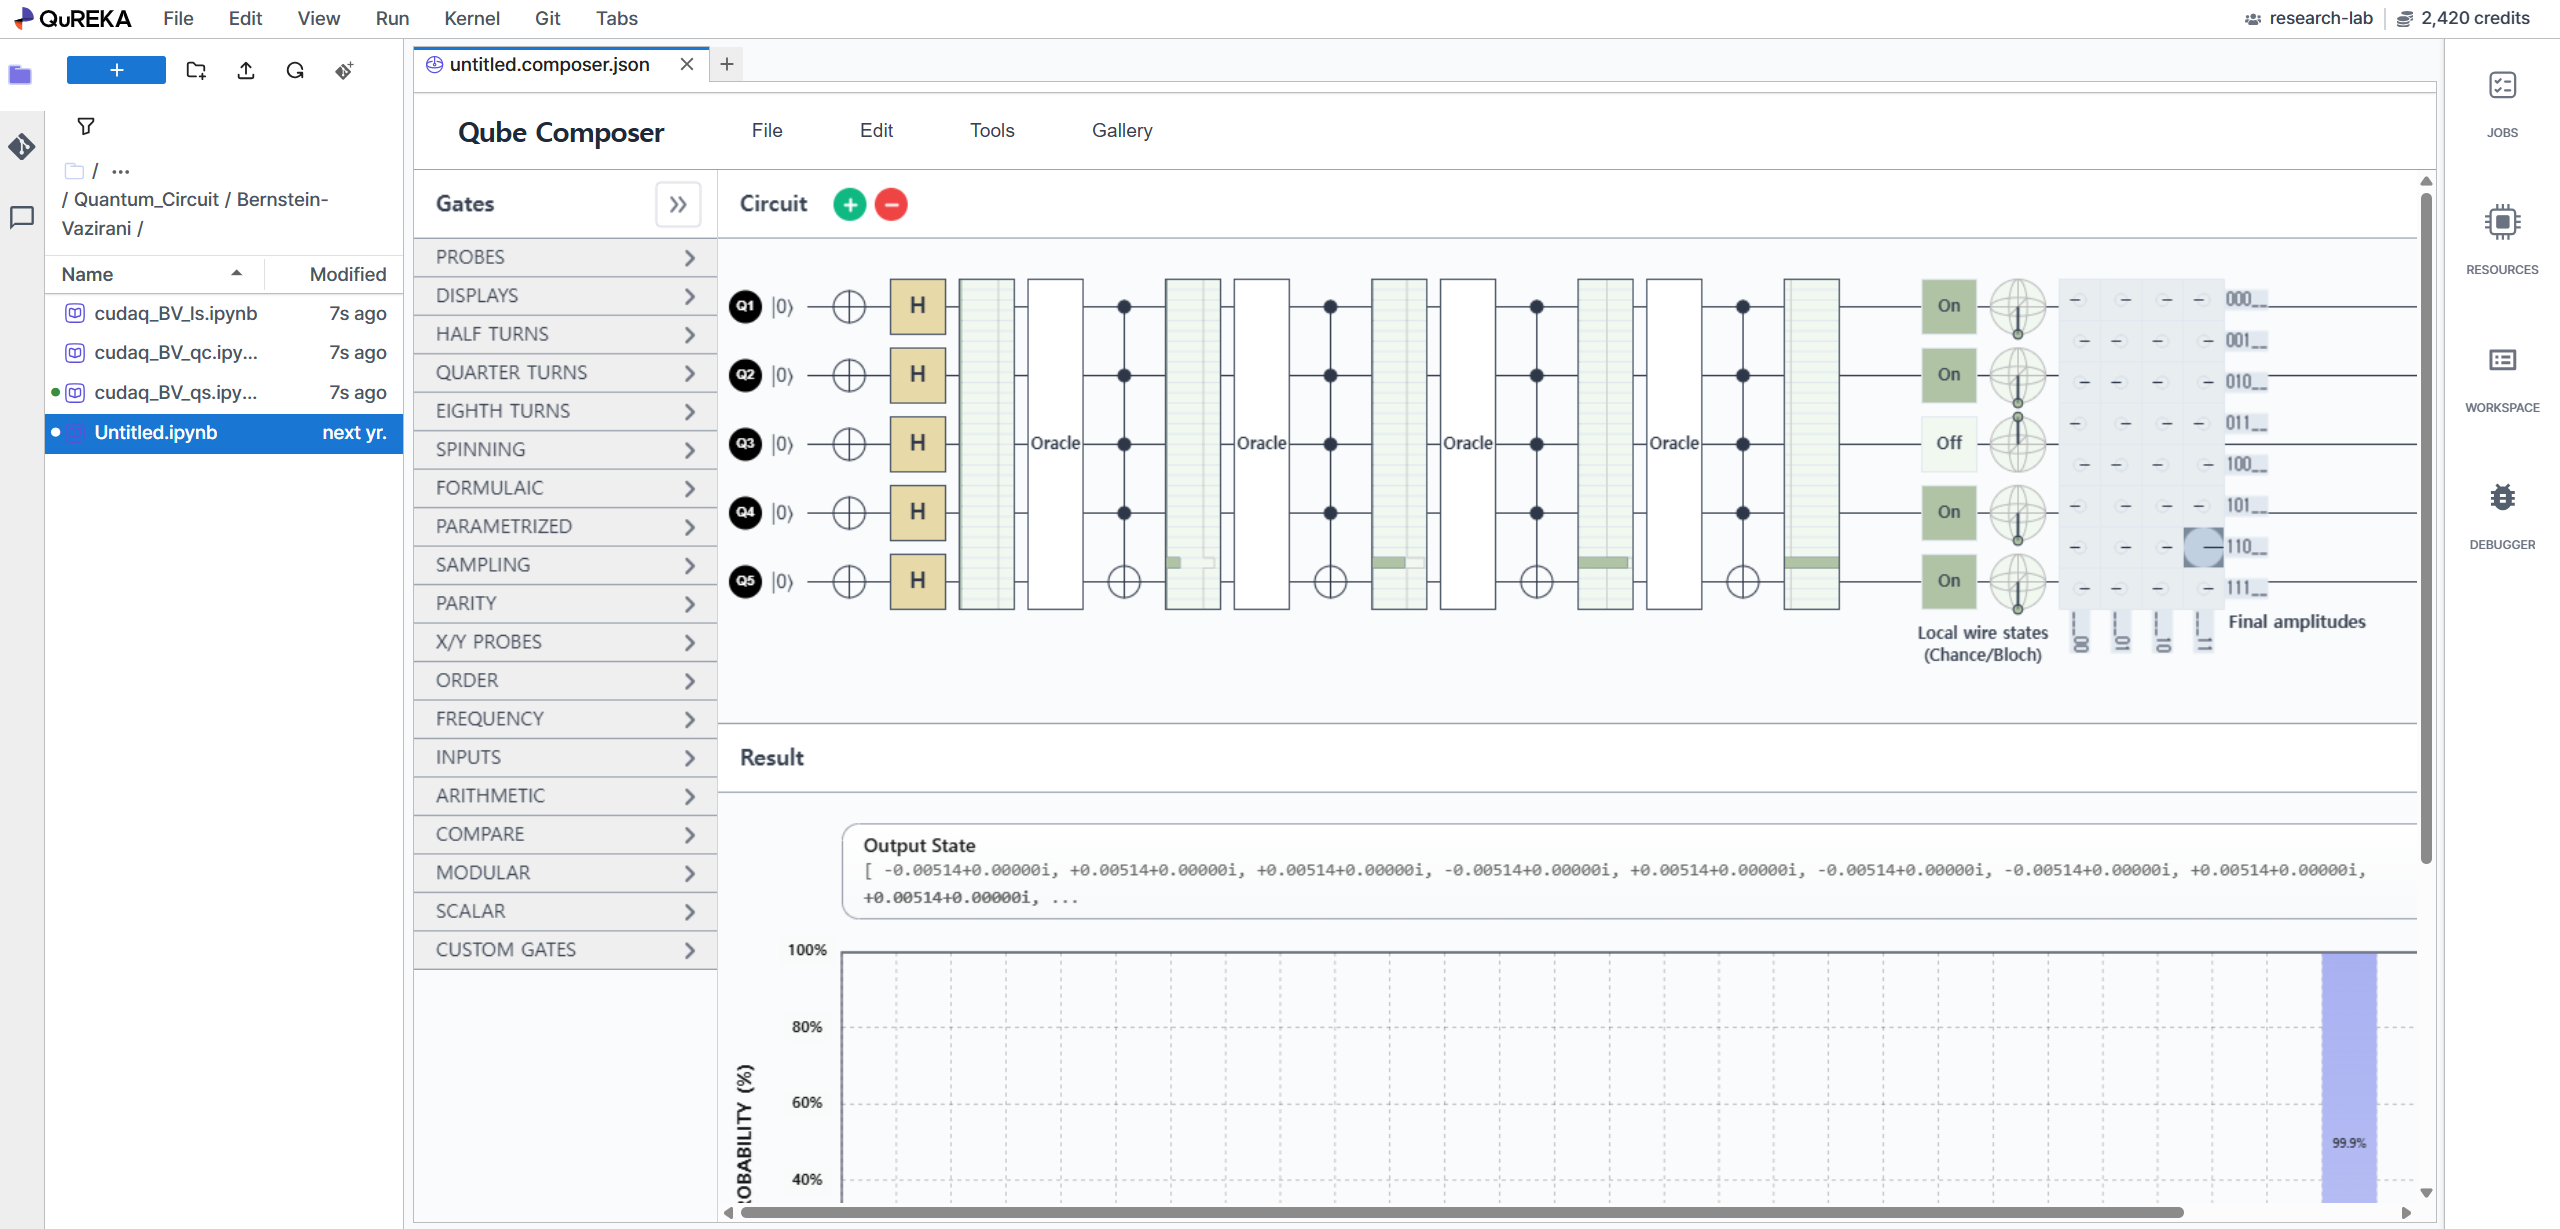Collapse the Gates panel with double chevron
Image resolution: width=2560 pixels, height=1229 pixels.
click(678, 204)
